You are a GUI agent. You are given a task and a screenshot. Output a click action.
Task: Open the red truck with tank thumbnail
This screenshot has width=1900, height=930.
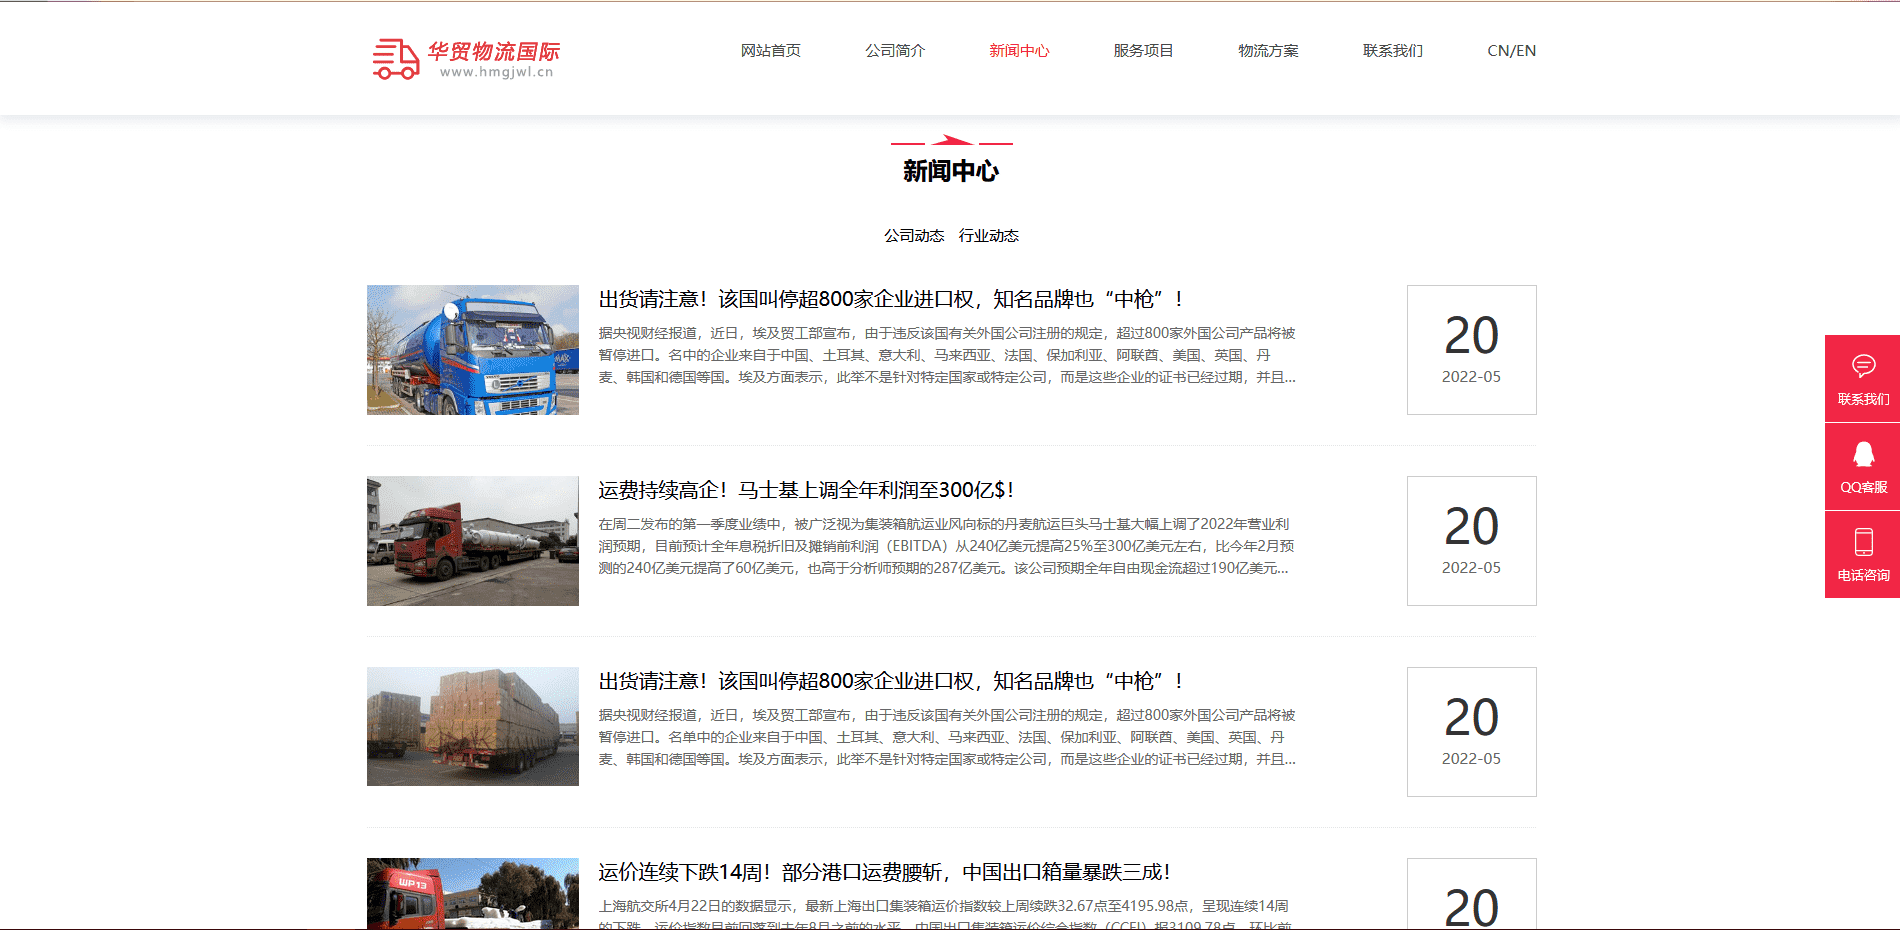tap(472, 541)
